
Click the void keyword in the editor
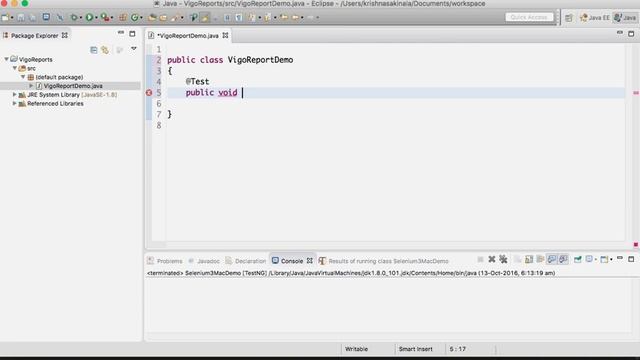pos(228,93)
